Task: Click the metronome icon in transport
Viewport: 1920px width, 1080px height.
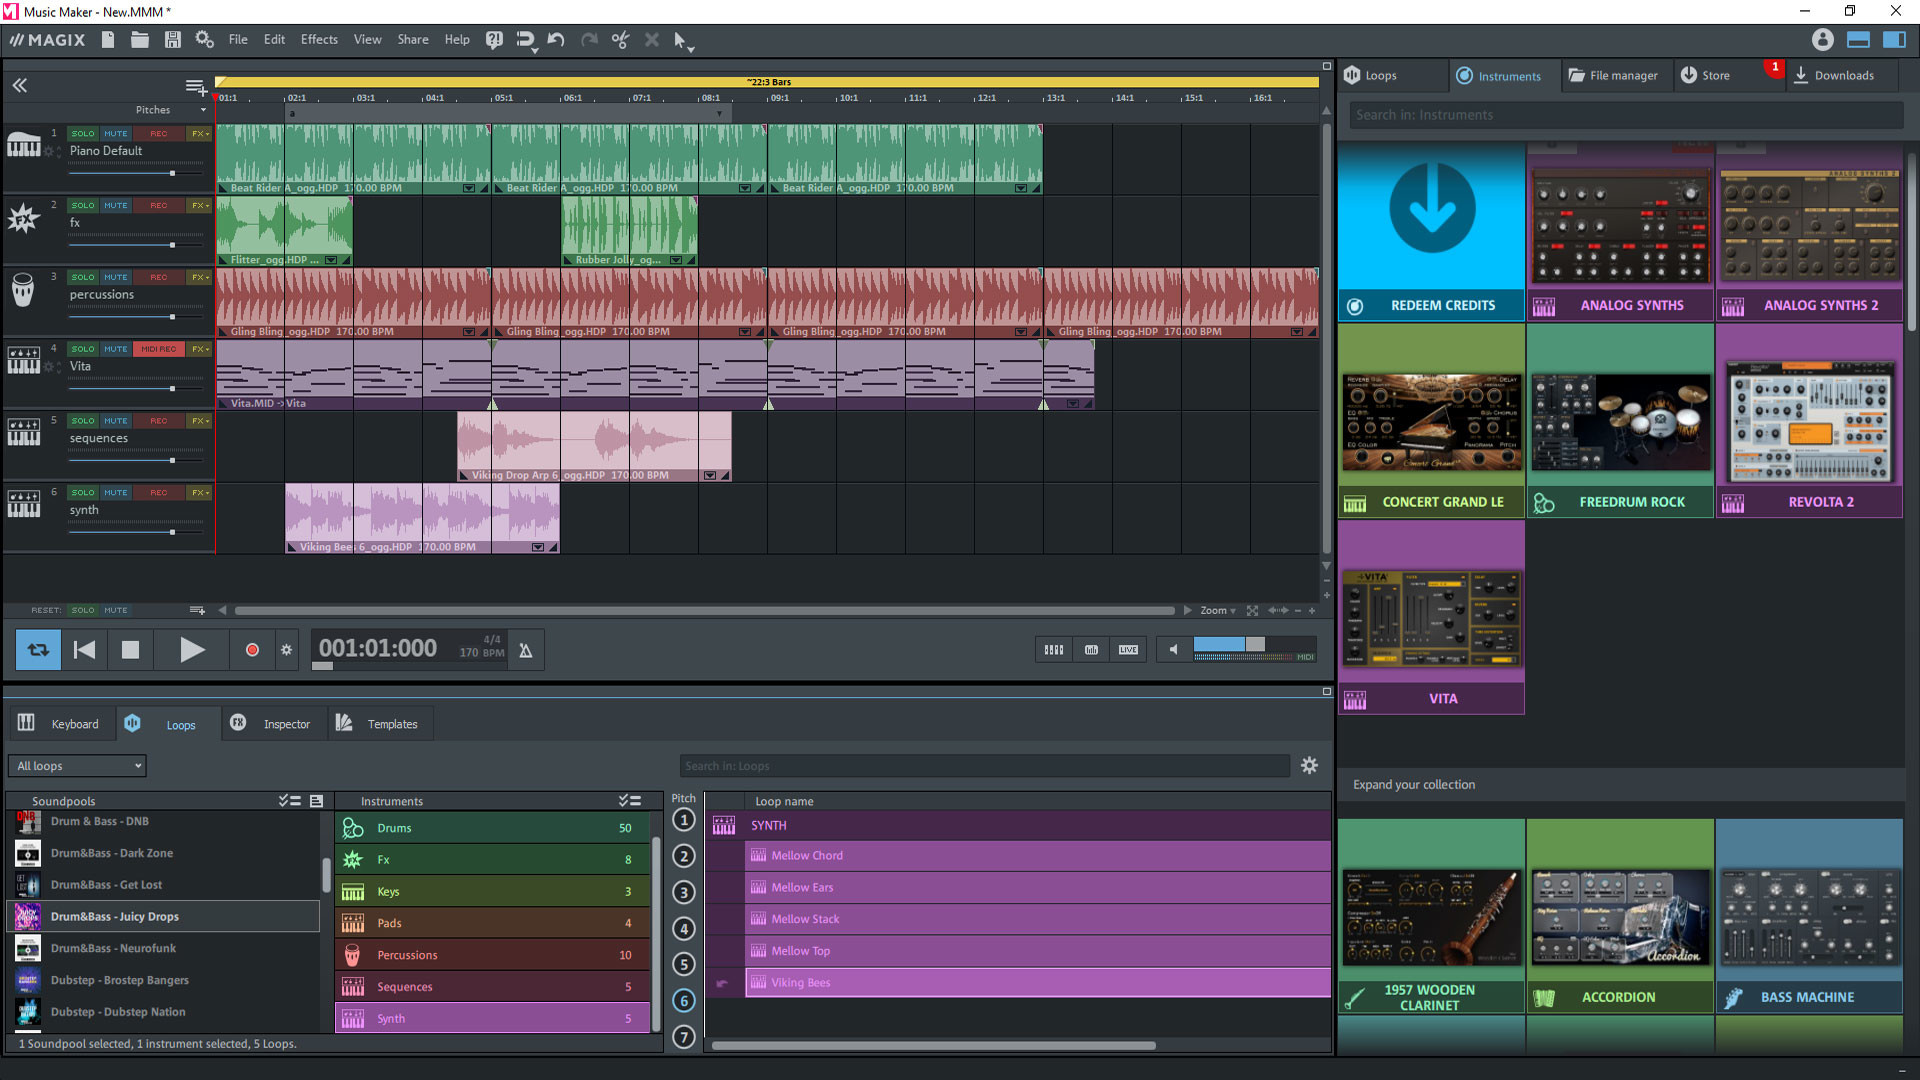Action: (525, 649)
